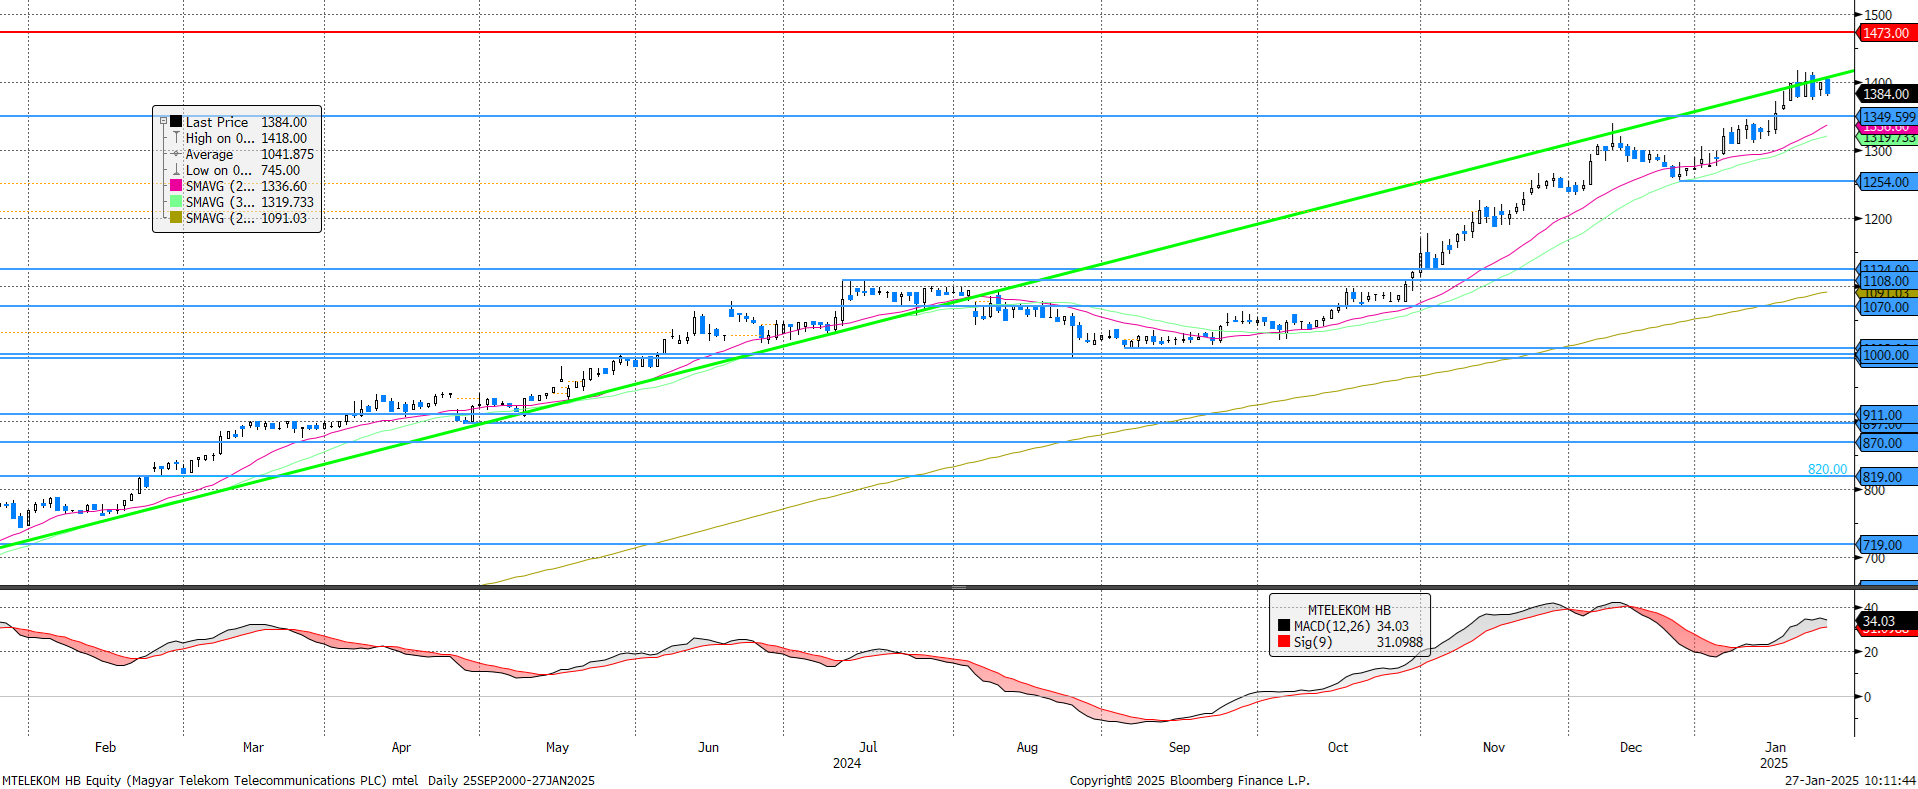Click the Low marker icon in legend
Screen dimensions: 1918x789
(176, 170)
